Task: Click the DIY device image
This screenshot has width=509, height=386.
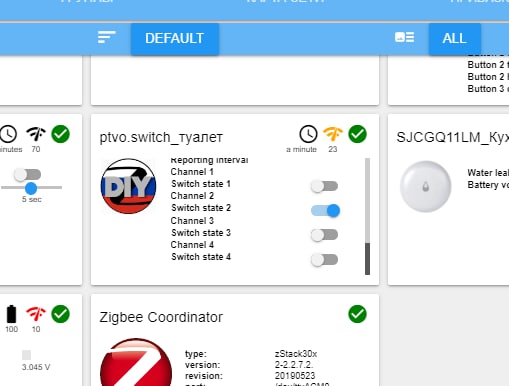Action: coord(128,186)
